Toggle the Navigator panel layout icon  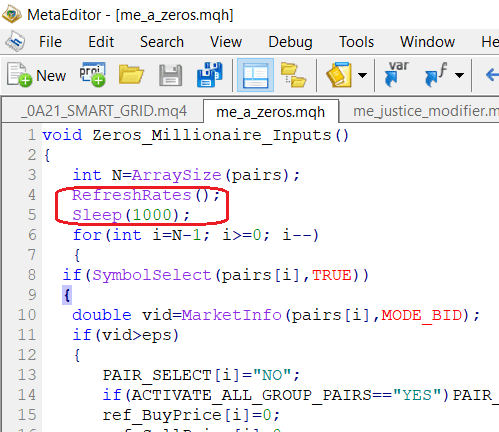pyautogui.click(x=255, y=75)
